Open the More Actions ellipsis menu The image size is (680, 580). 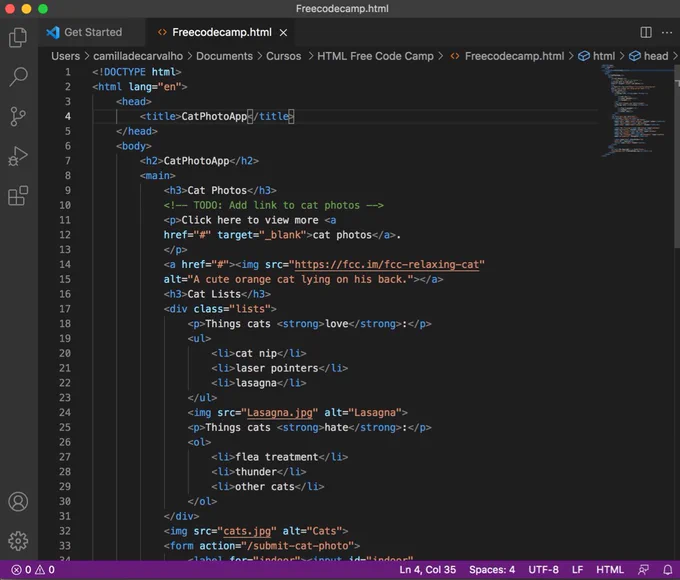(x=667, y=33)
